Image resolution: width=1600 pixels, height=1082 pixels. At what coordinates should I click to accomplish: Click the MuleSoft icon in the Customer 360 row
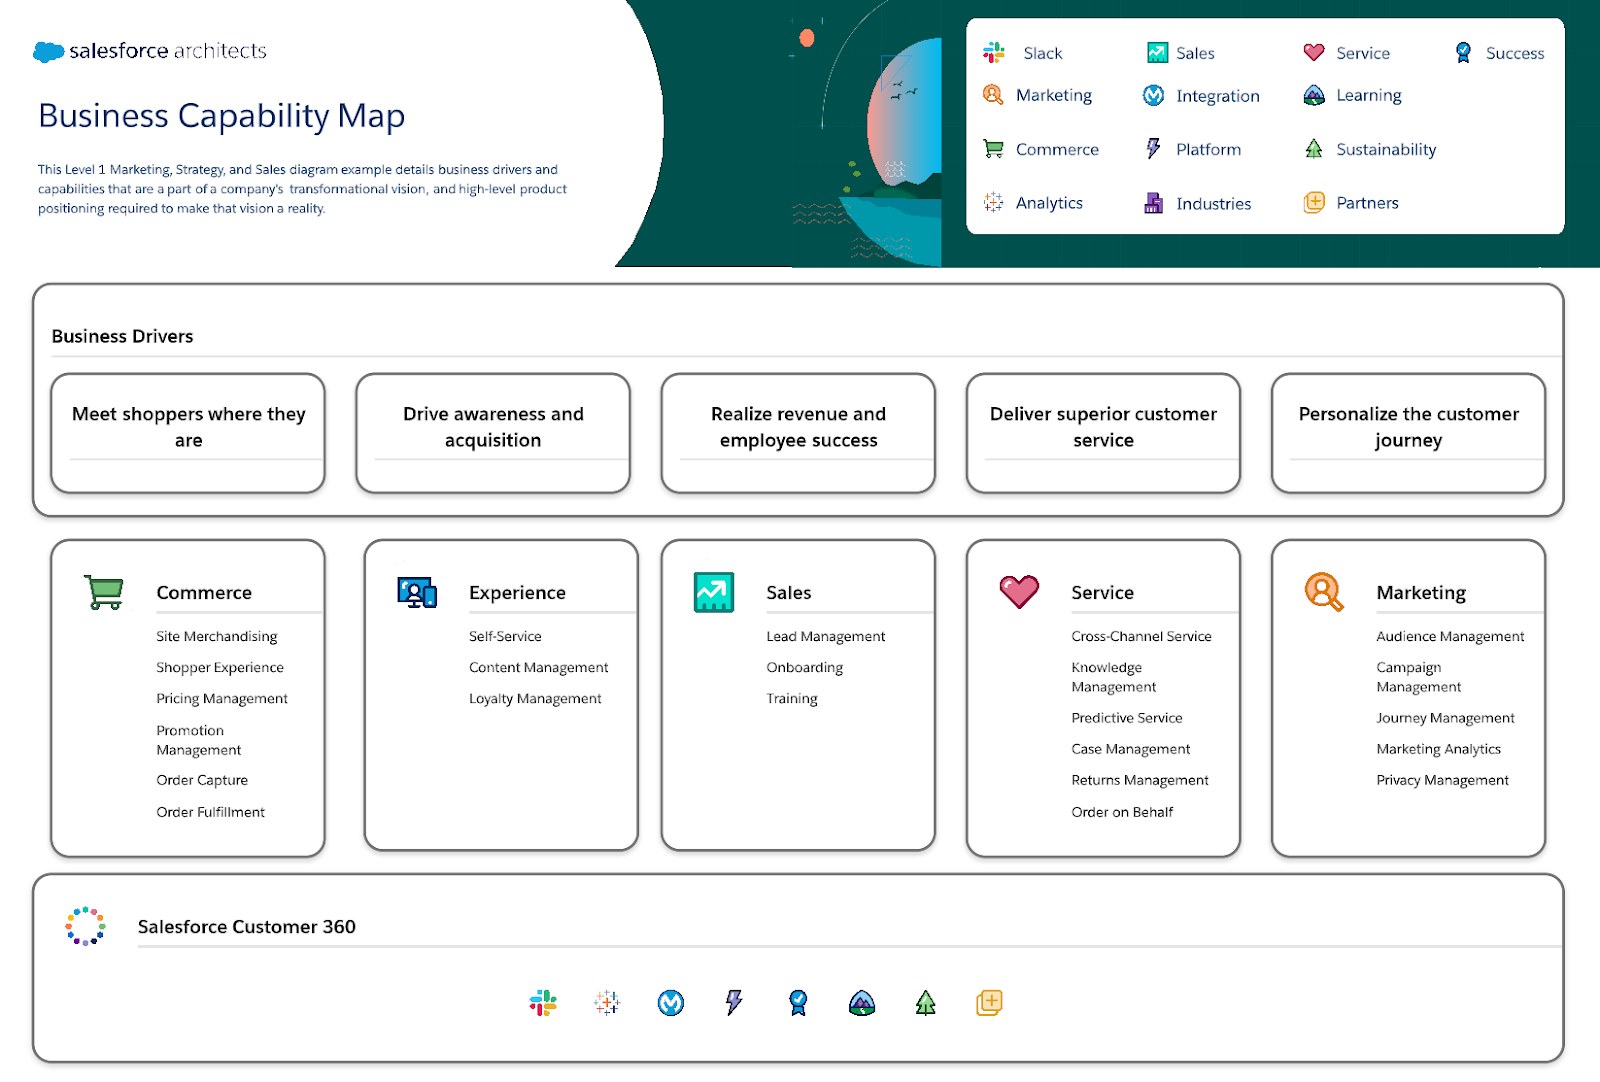[x=670, y=1003]
